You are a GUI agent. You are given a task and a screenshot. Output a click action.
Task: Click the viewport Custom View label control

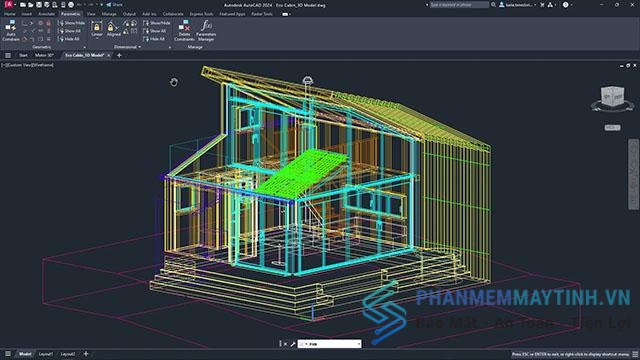[21, 65]
